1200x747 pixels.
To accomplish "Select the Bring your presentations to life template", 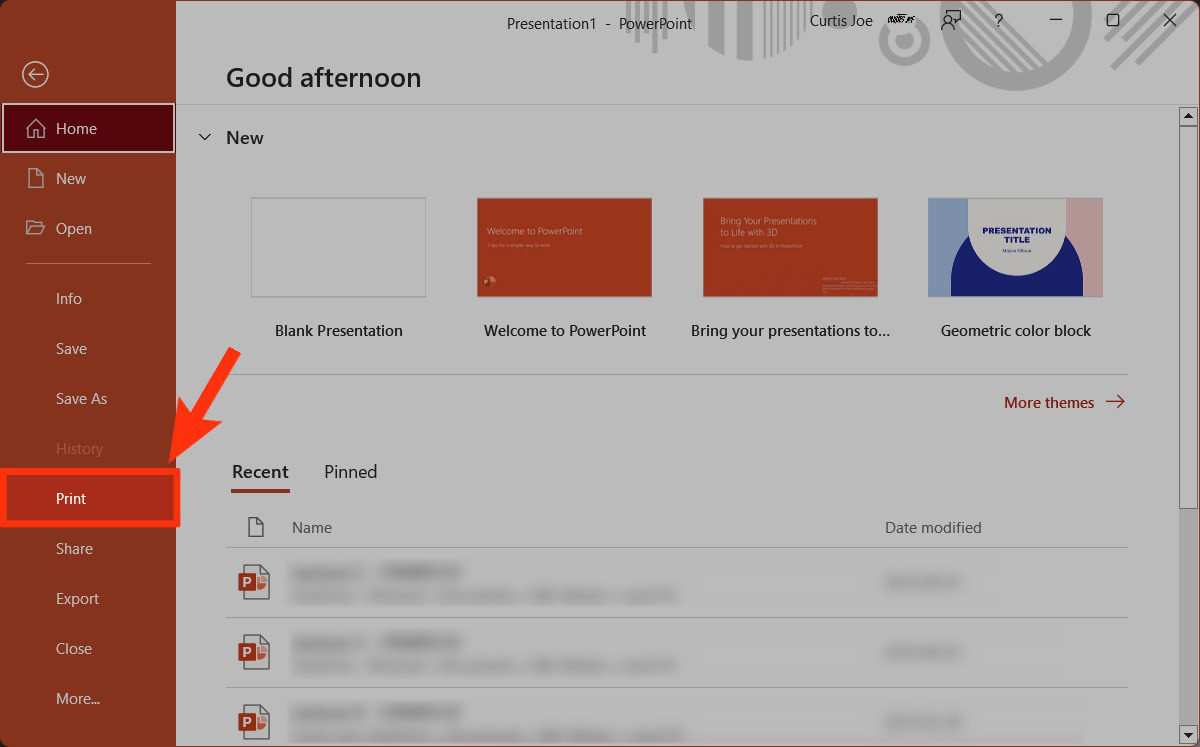I will pyautogui.click(x=790, y=247).
